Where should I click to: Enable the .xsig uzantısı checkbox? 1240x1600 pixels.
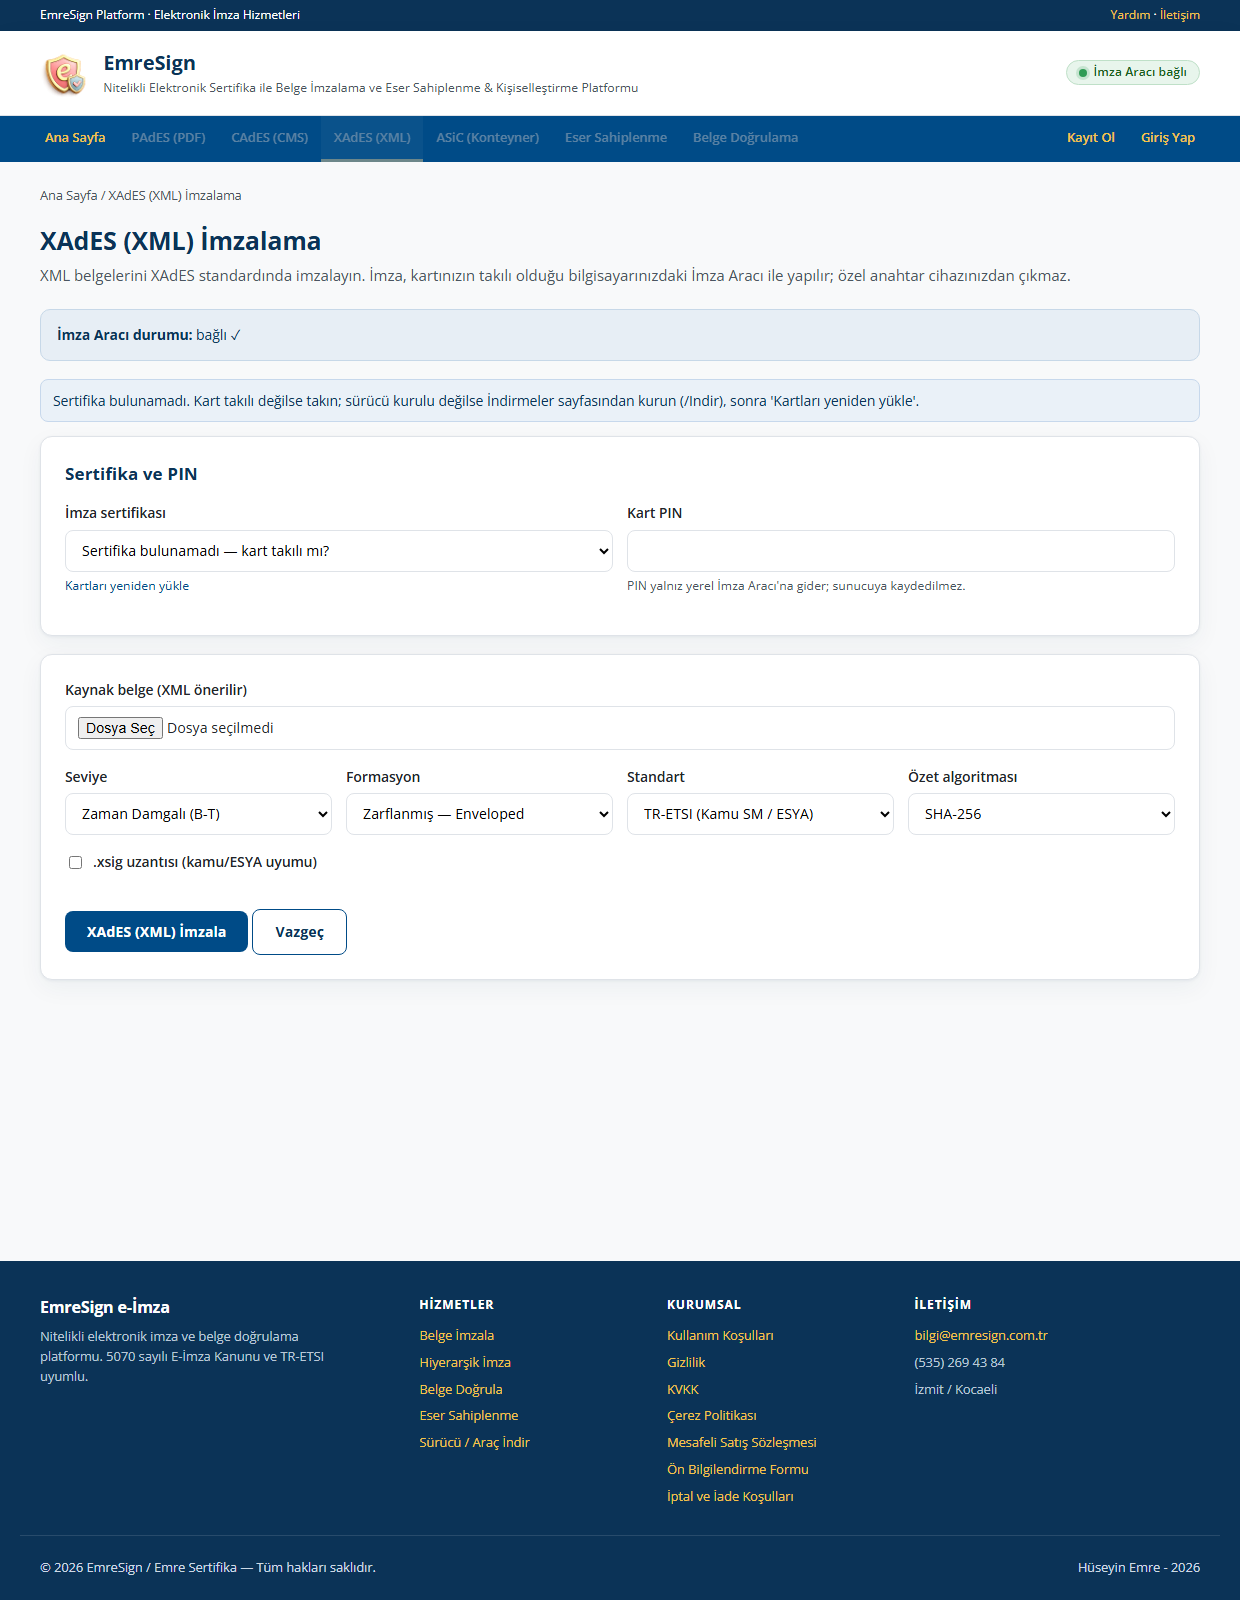tap(75, 862)
